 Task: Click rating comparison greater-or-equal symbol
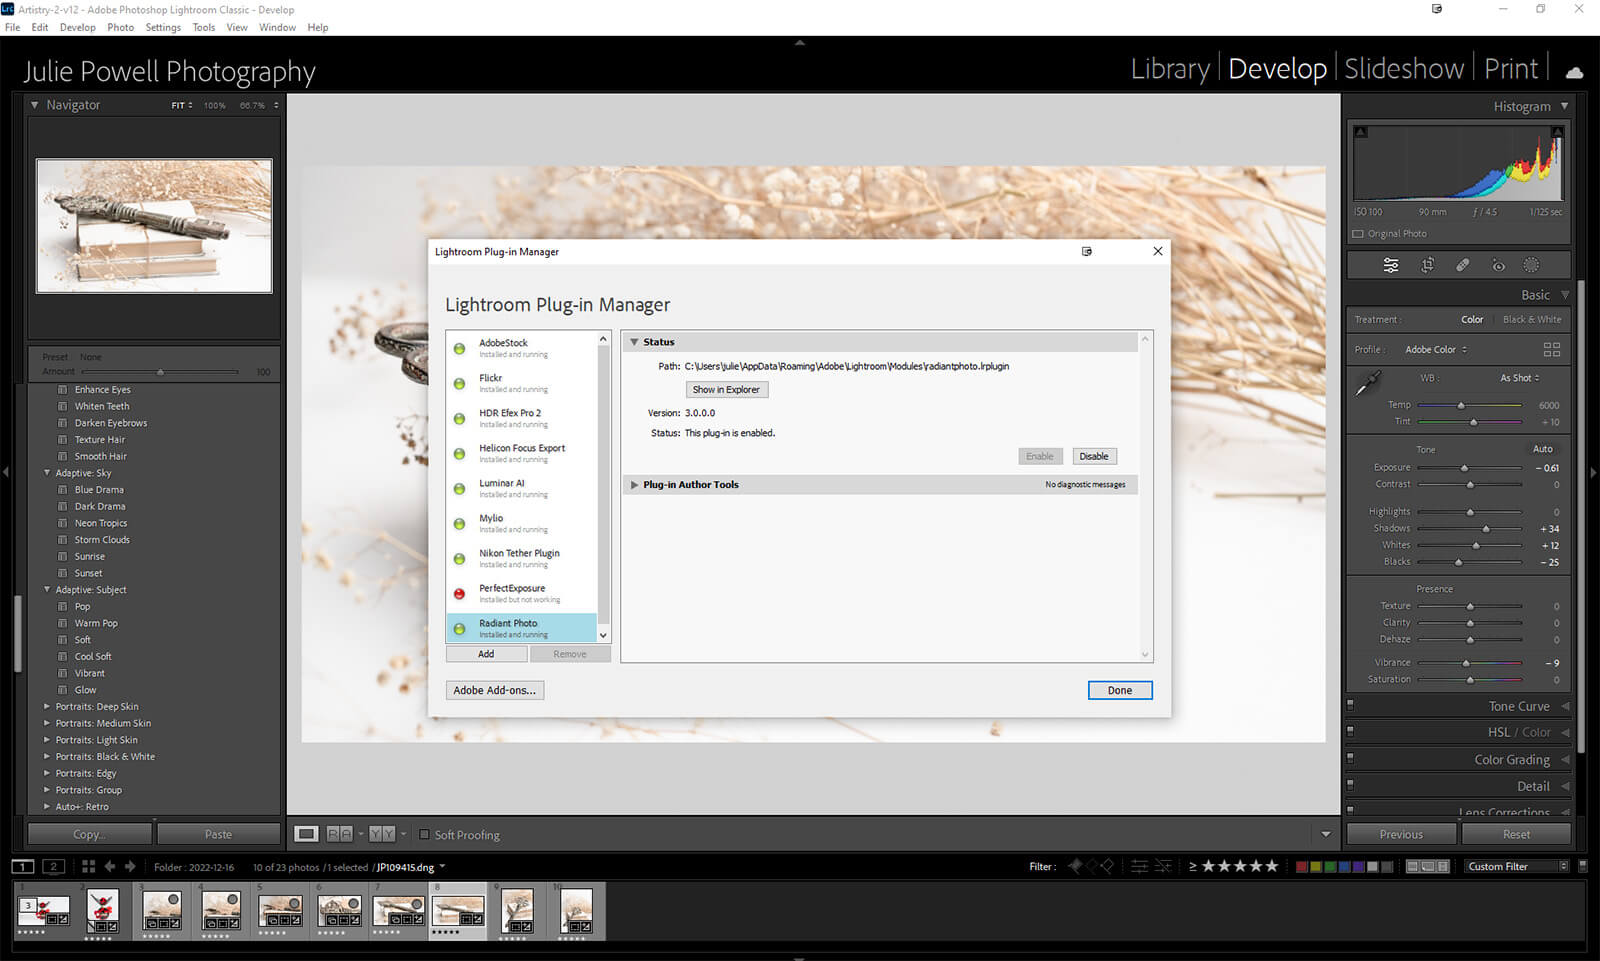[x=1192, y=866]
